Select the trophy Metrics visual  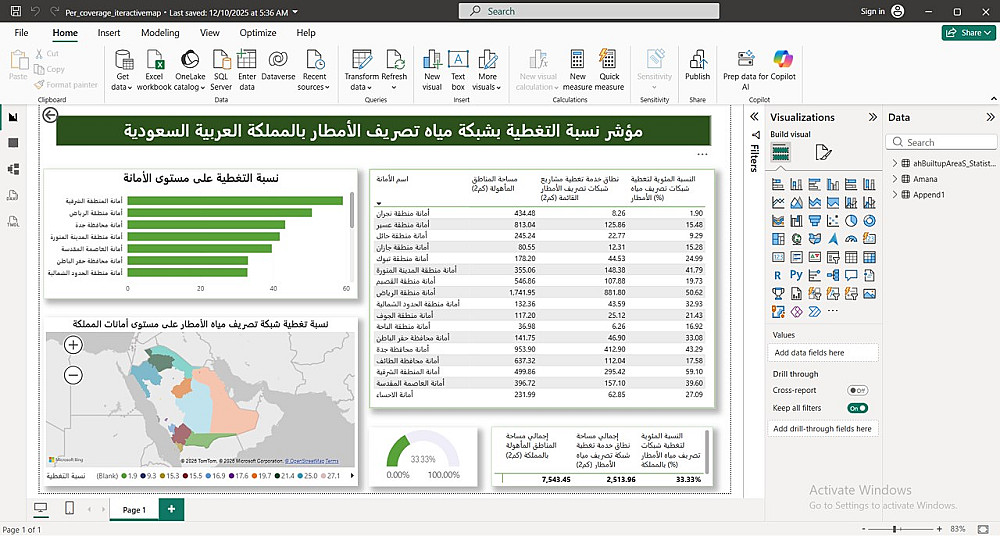pyautogui.click(x=778, y=294)
